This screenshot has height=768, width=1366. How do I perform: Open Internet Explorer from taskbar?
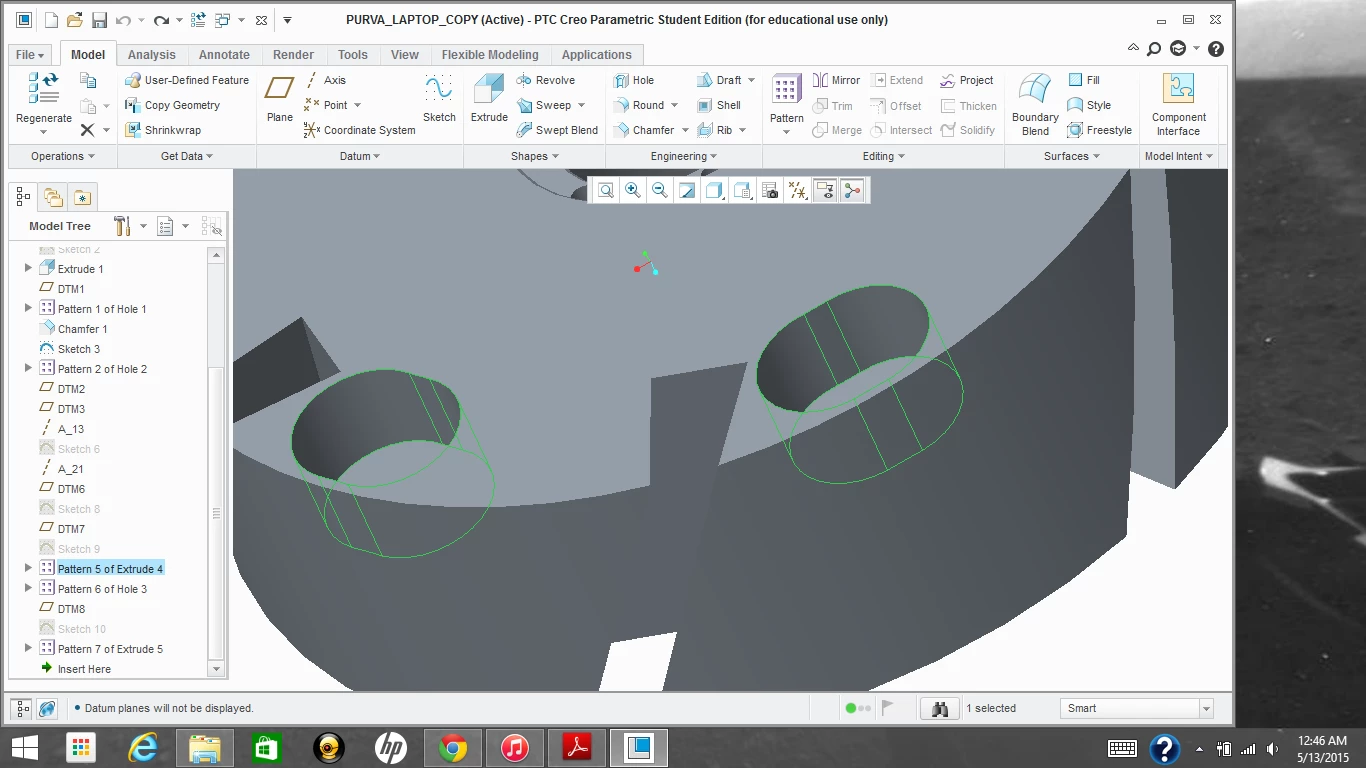143,748
